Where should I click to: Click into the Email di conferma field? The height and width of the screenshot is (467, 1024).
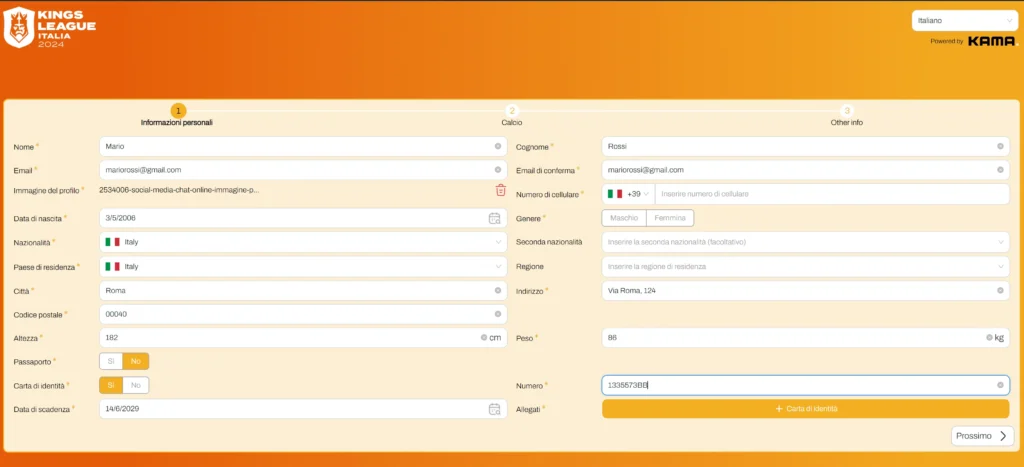coord(805,170)
